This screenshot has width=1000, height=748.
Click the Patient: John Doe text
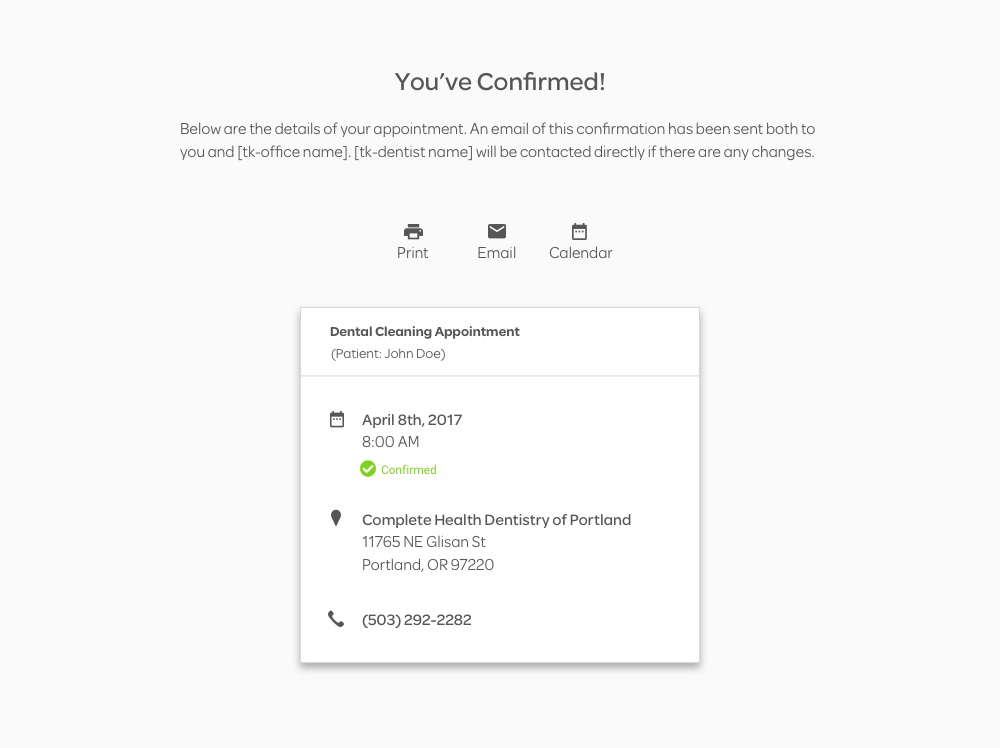pyautogui.click(x=388, y=354)
